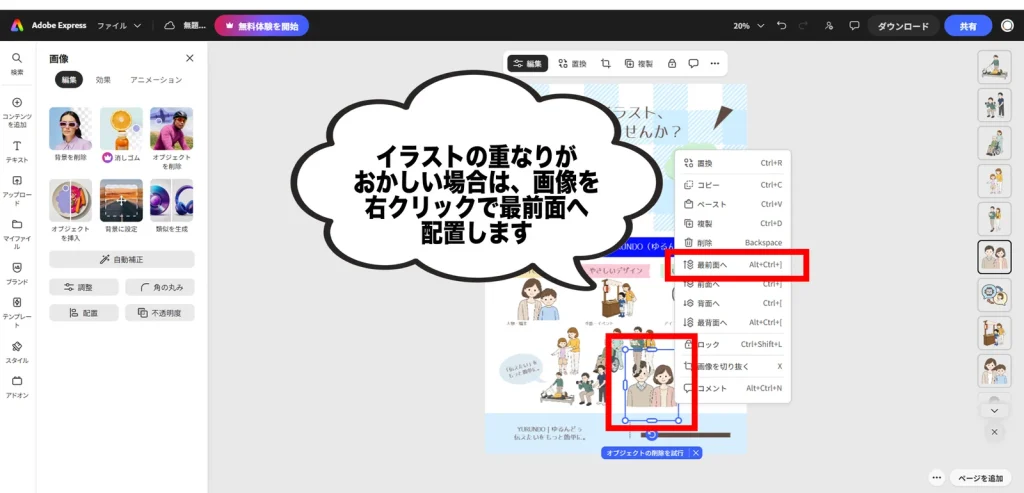Click the comment icon in floating toolbar
This screenshot has height=493, width=1024.
coord(694,63)
